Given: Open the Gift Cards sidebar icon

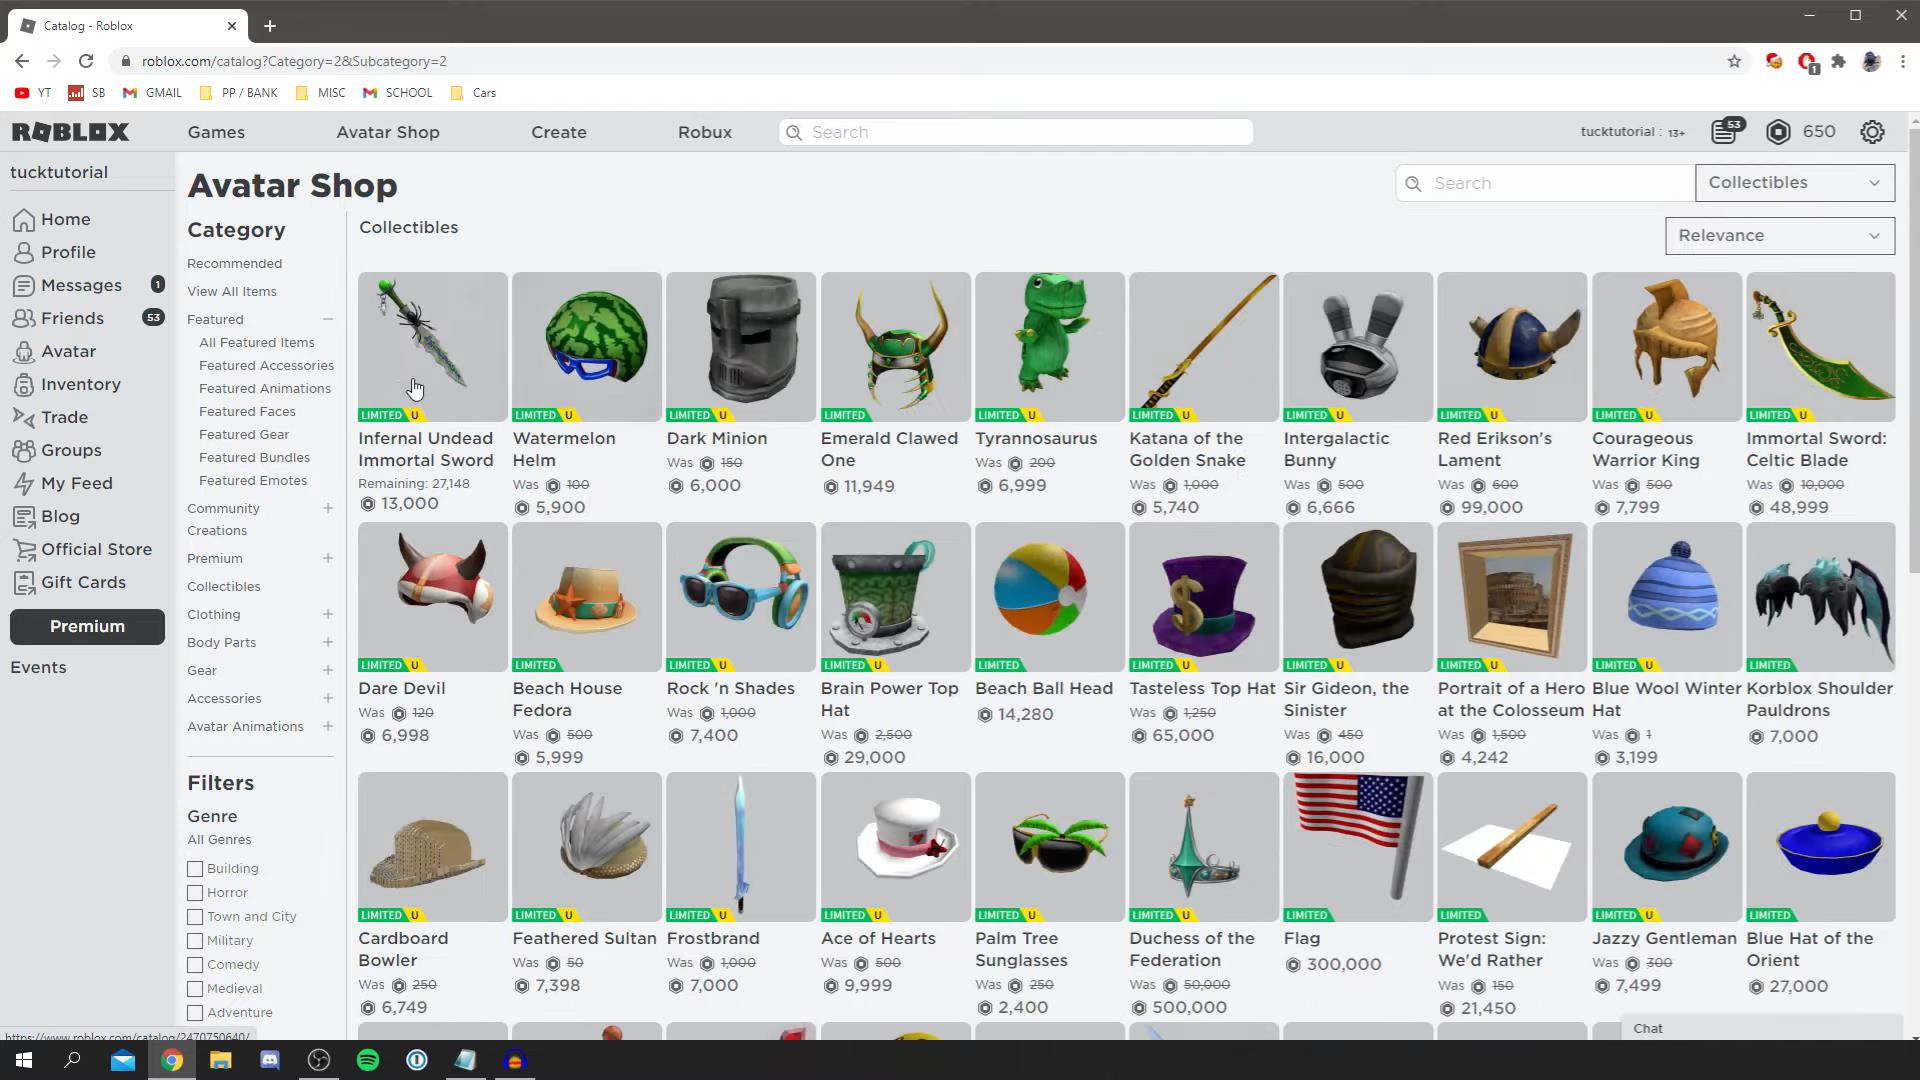Looking at the screenshot, I should 24,583.
